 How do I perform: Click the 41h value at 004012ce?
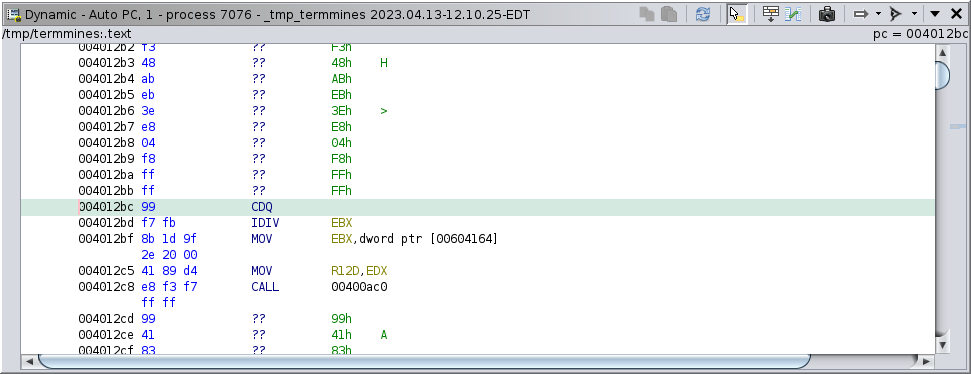(341, 335)
